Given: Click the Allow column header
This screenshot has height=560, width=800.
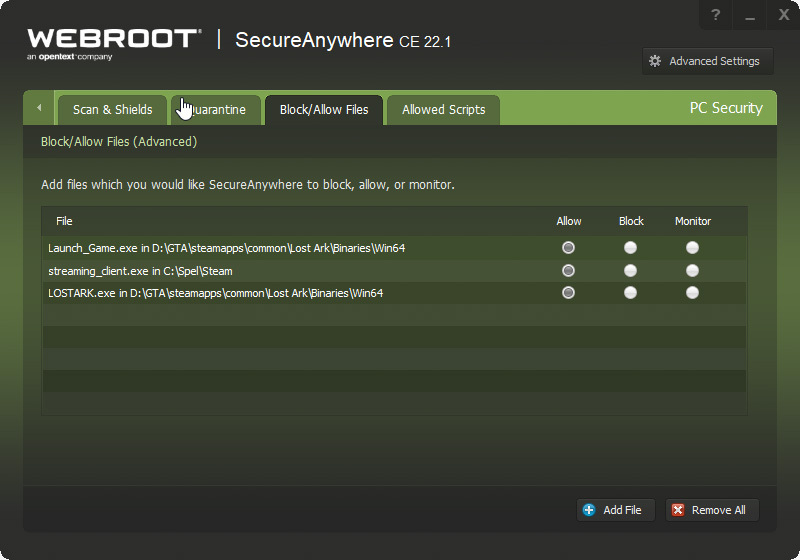Looking at the screenshot, I should tap(569, 221).
